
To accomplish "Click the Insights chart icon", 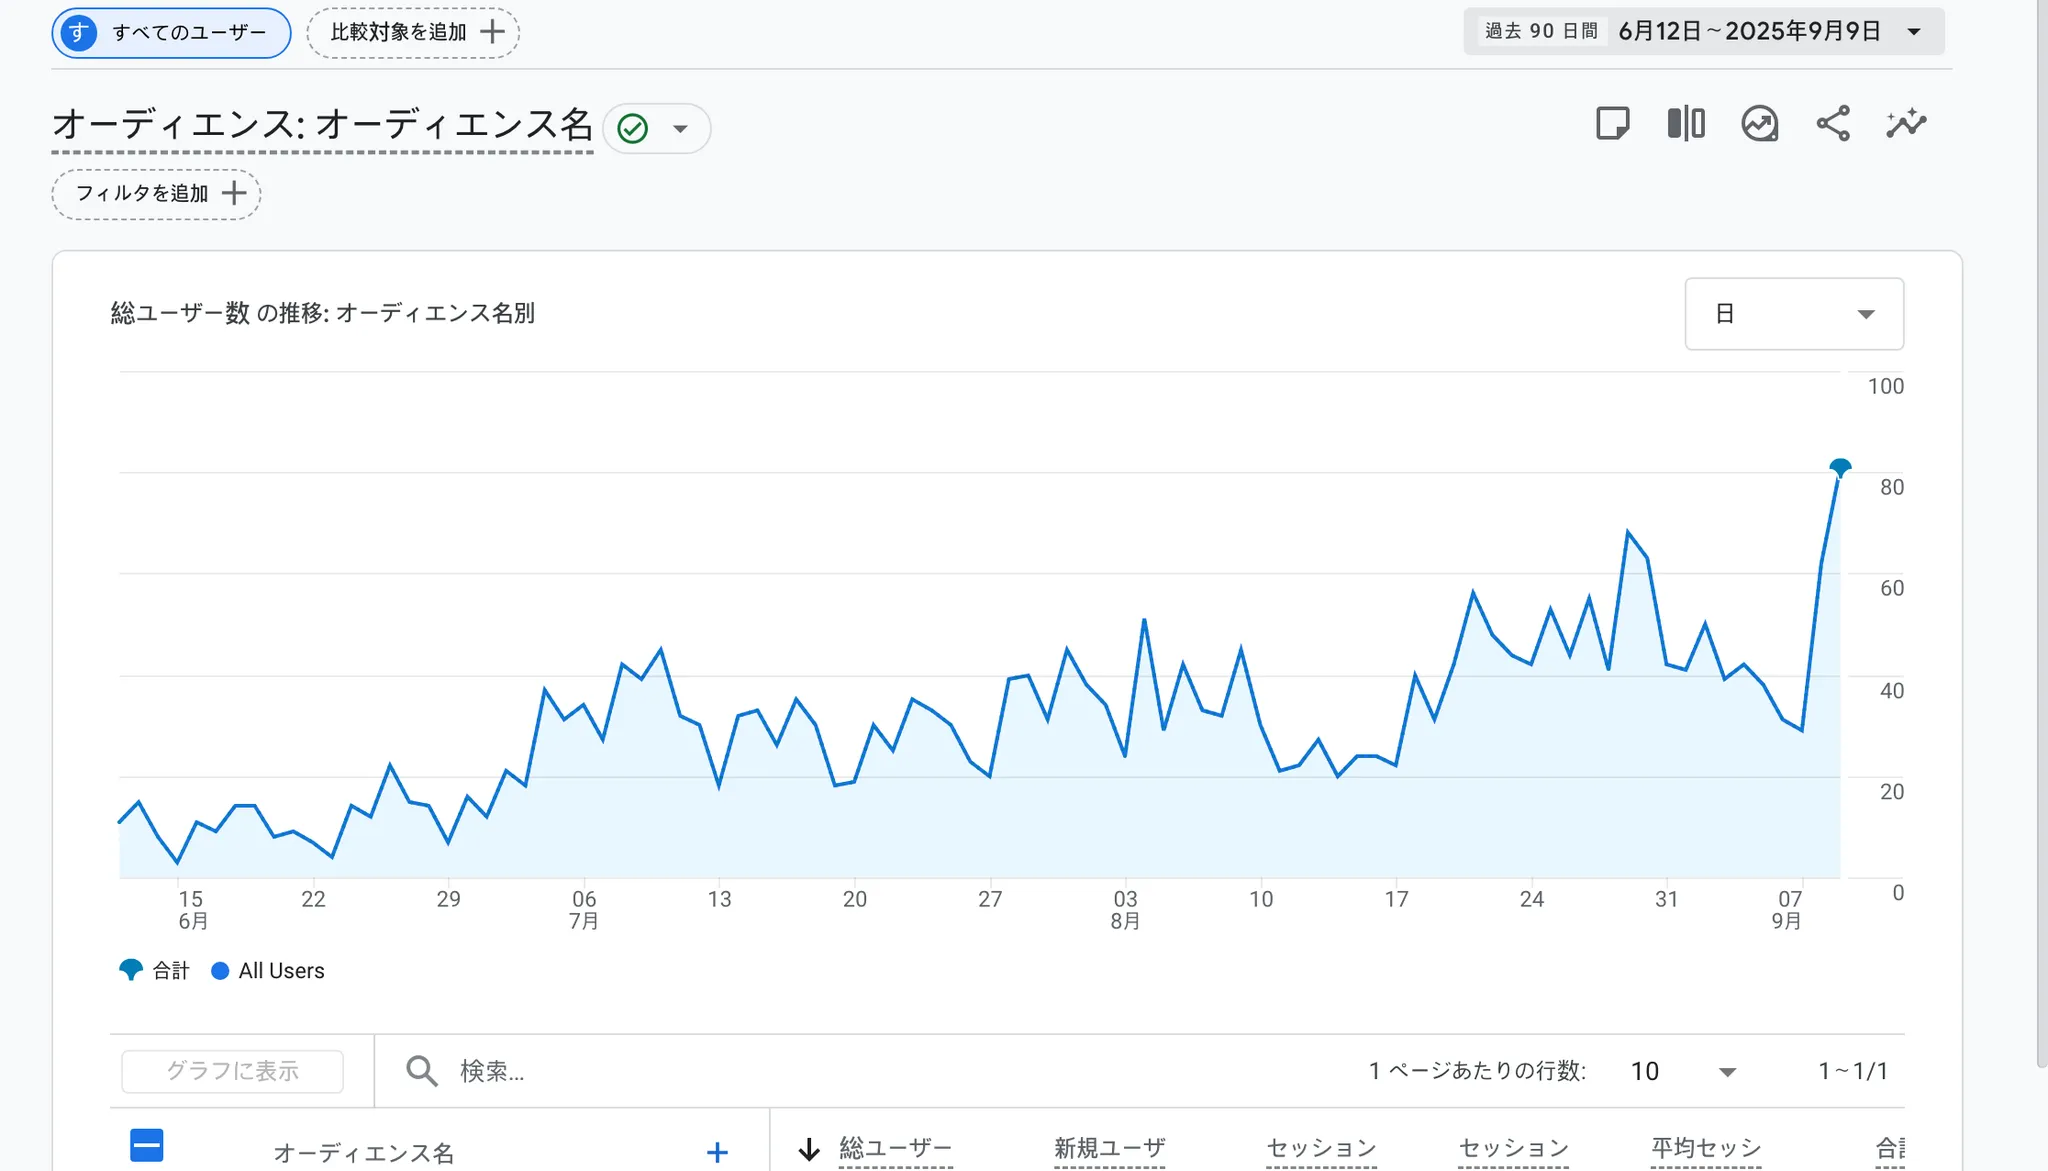I will (x=1759, y=124).
